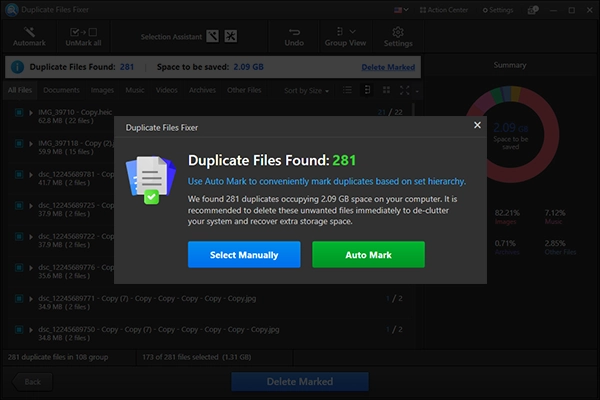The height and width of the screenshot is (400, 600).
Task: Open the second Selection Assistant tools icon
Action: pyautogui.click(x=231, y=36)
